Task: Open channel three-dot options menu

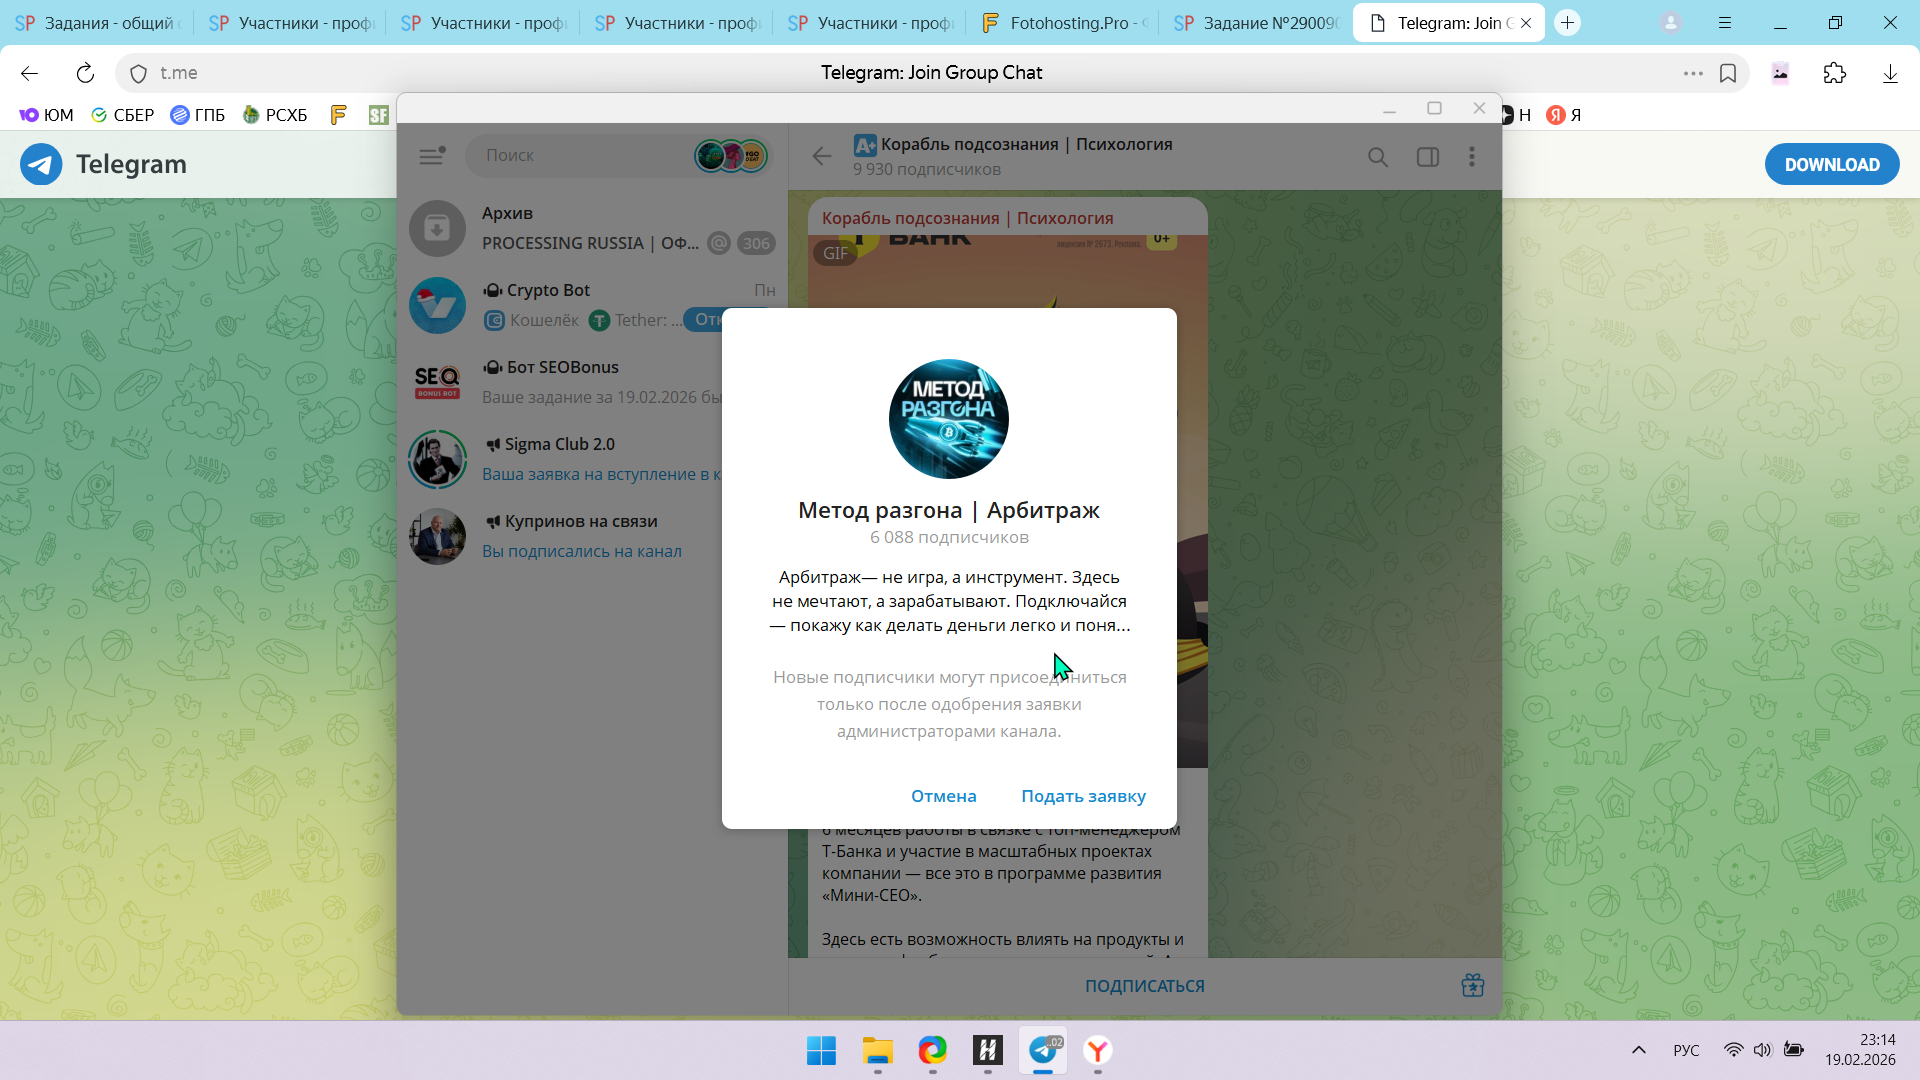Action: pos(1471,157)
